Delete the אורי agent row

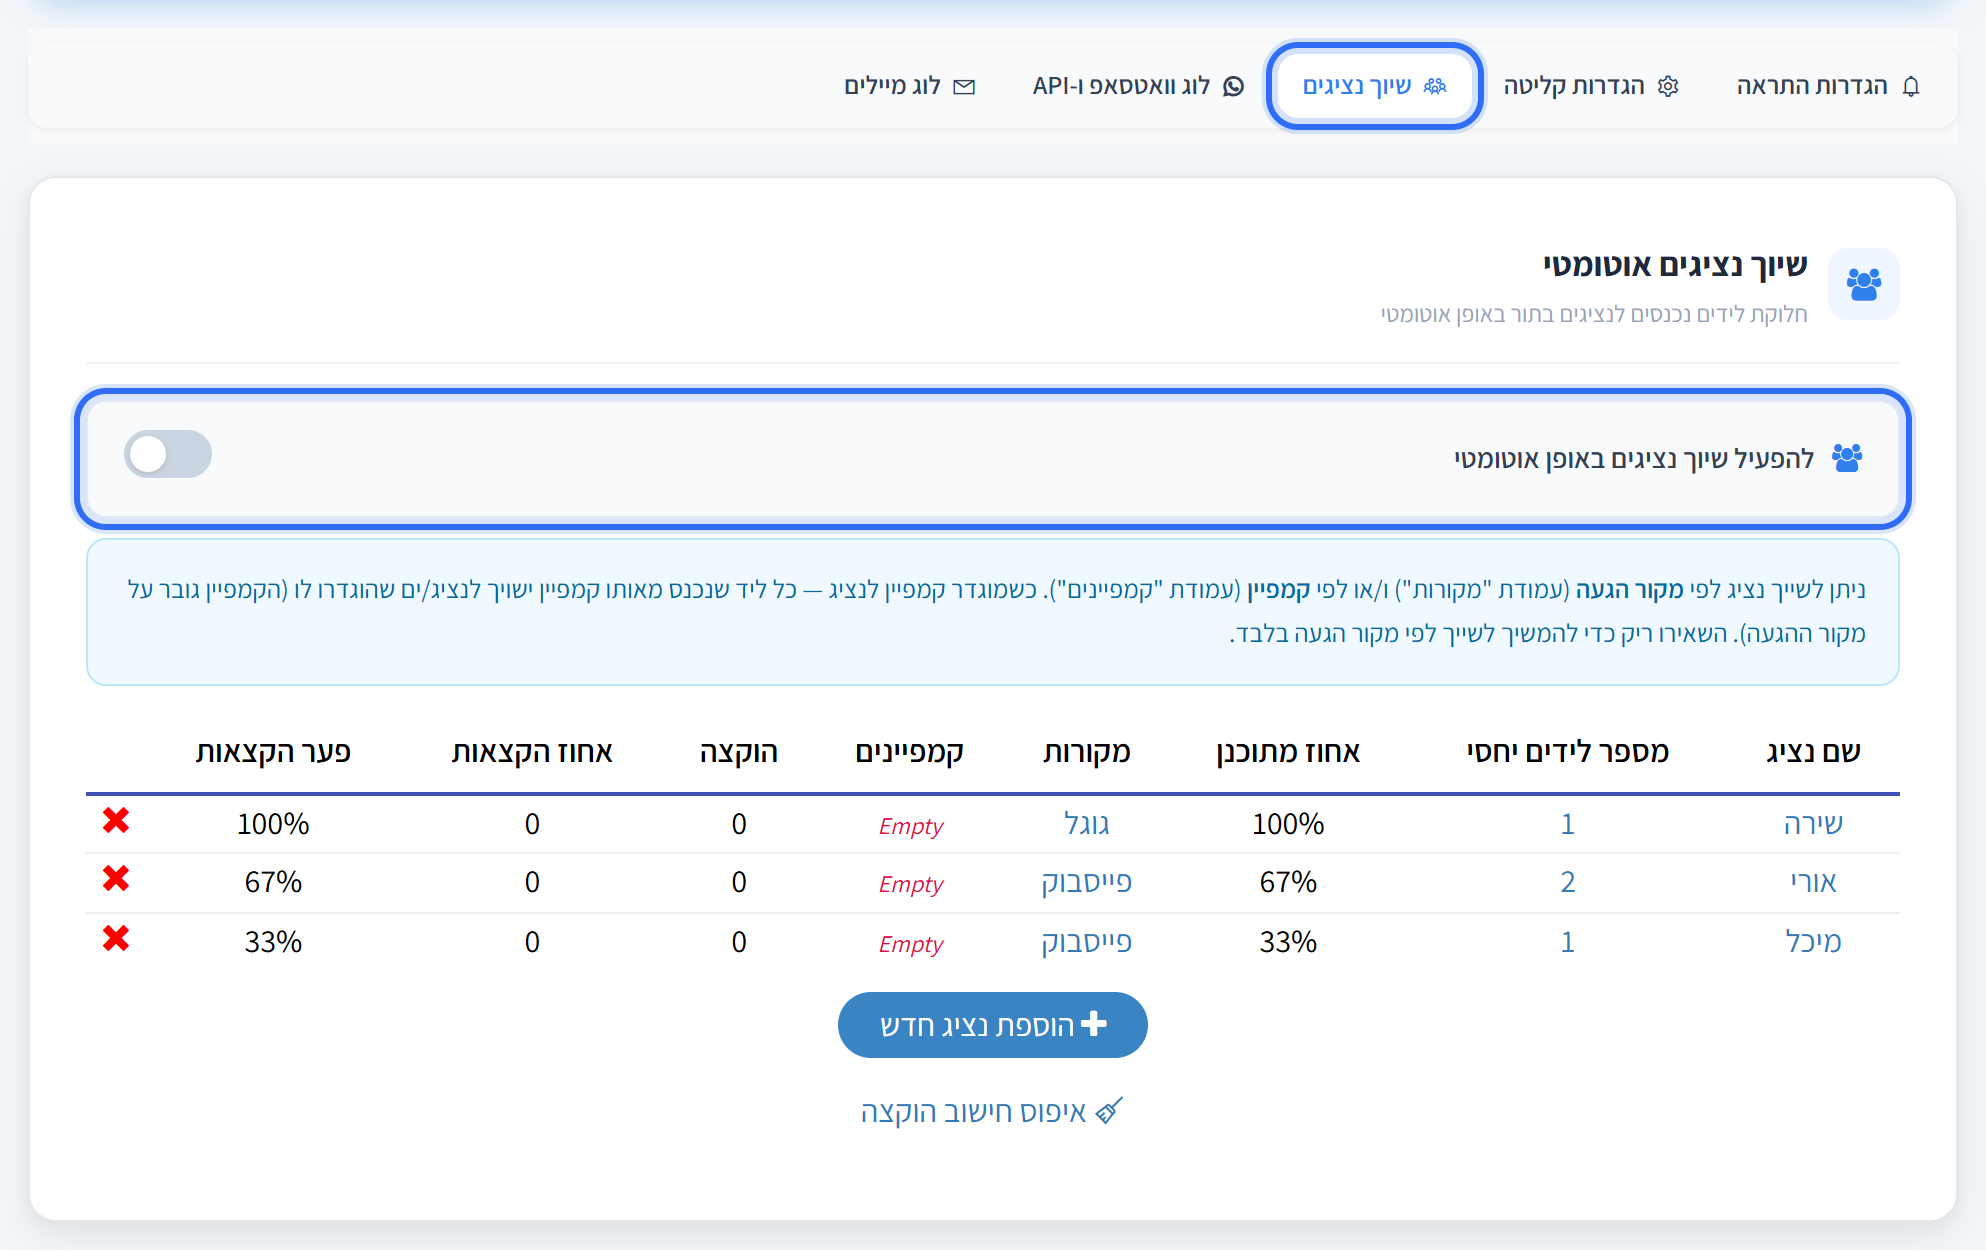click(116, 879)
